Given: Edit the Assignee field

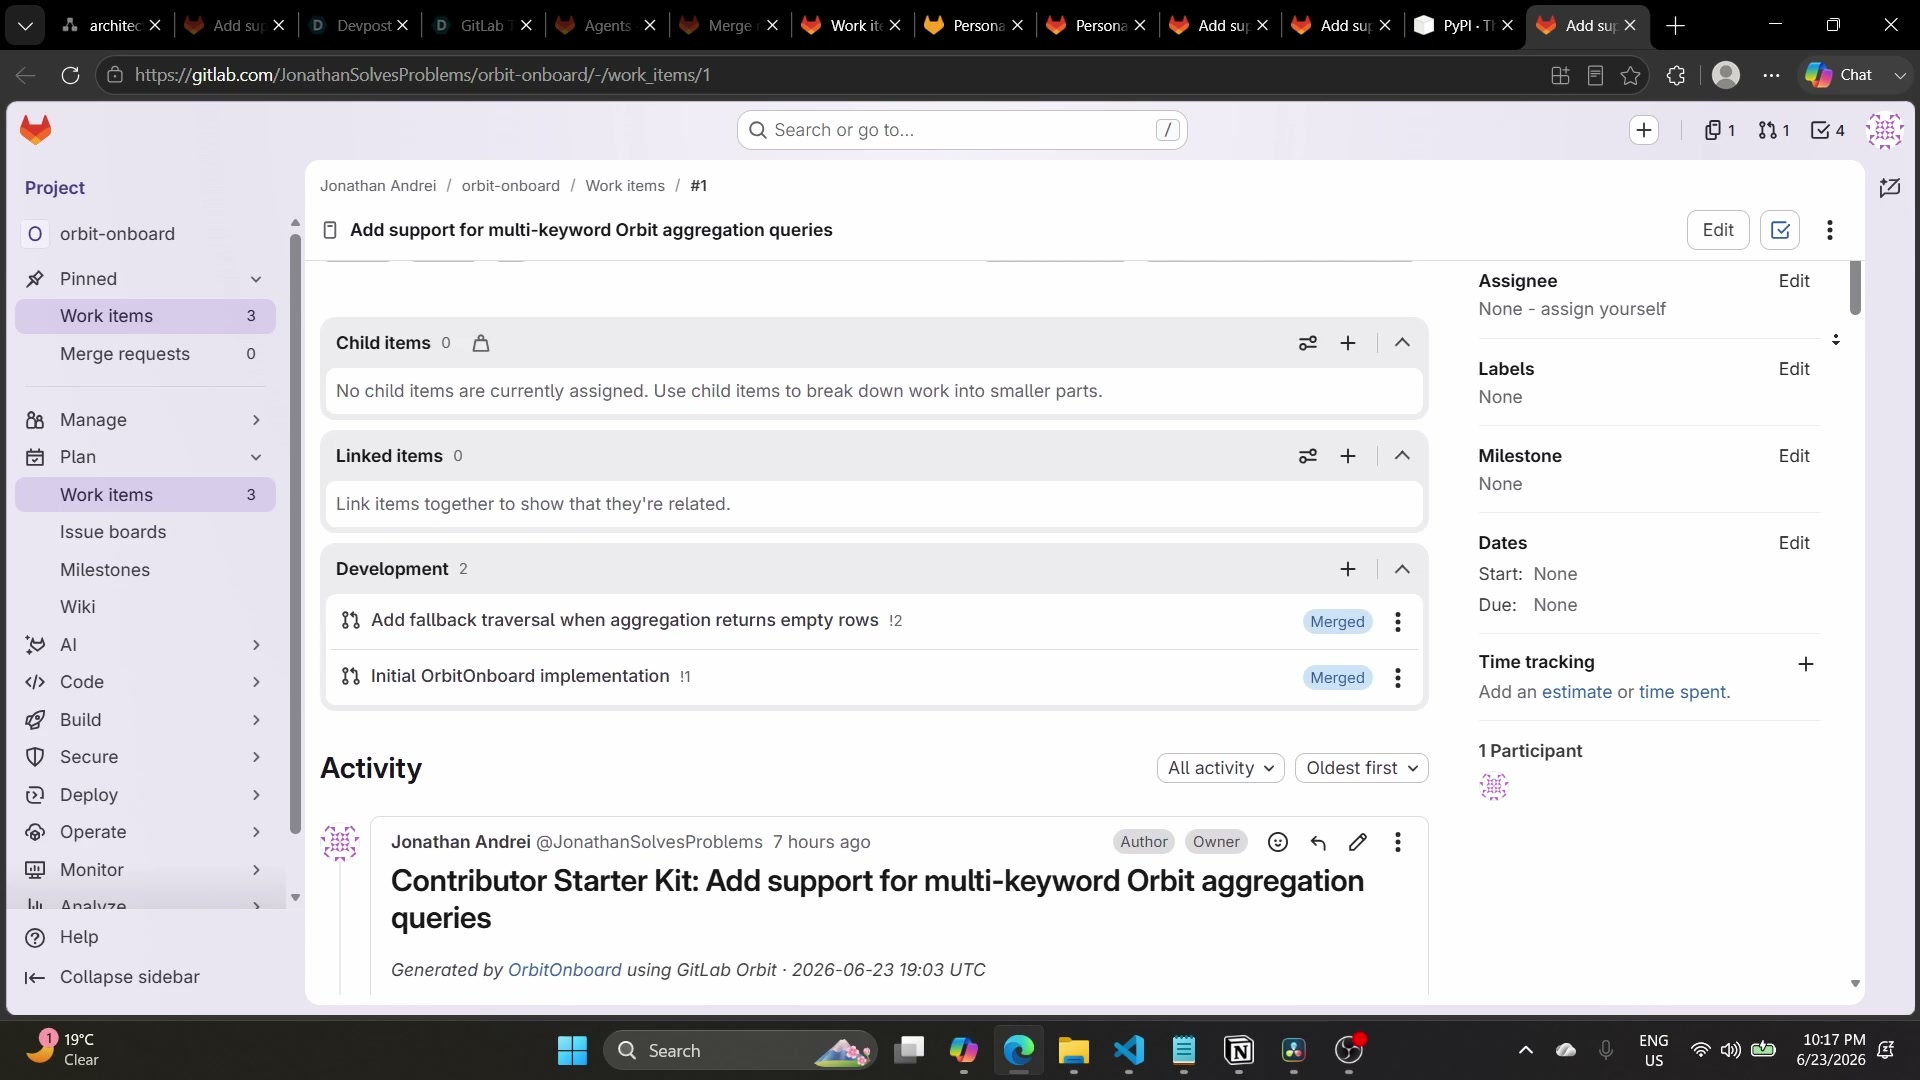Looking at the screenshot, I should point(1794,281).
